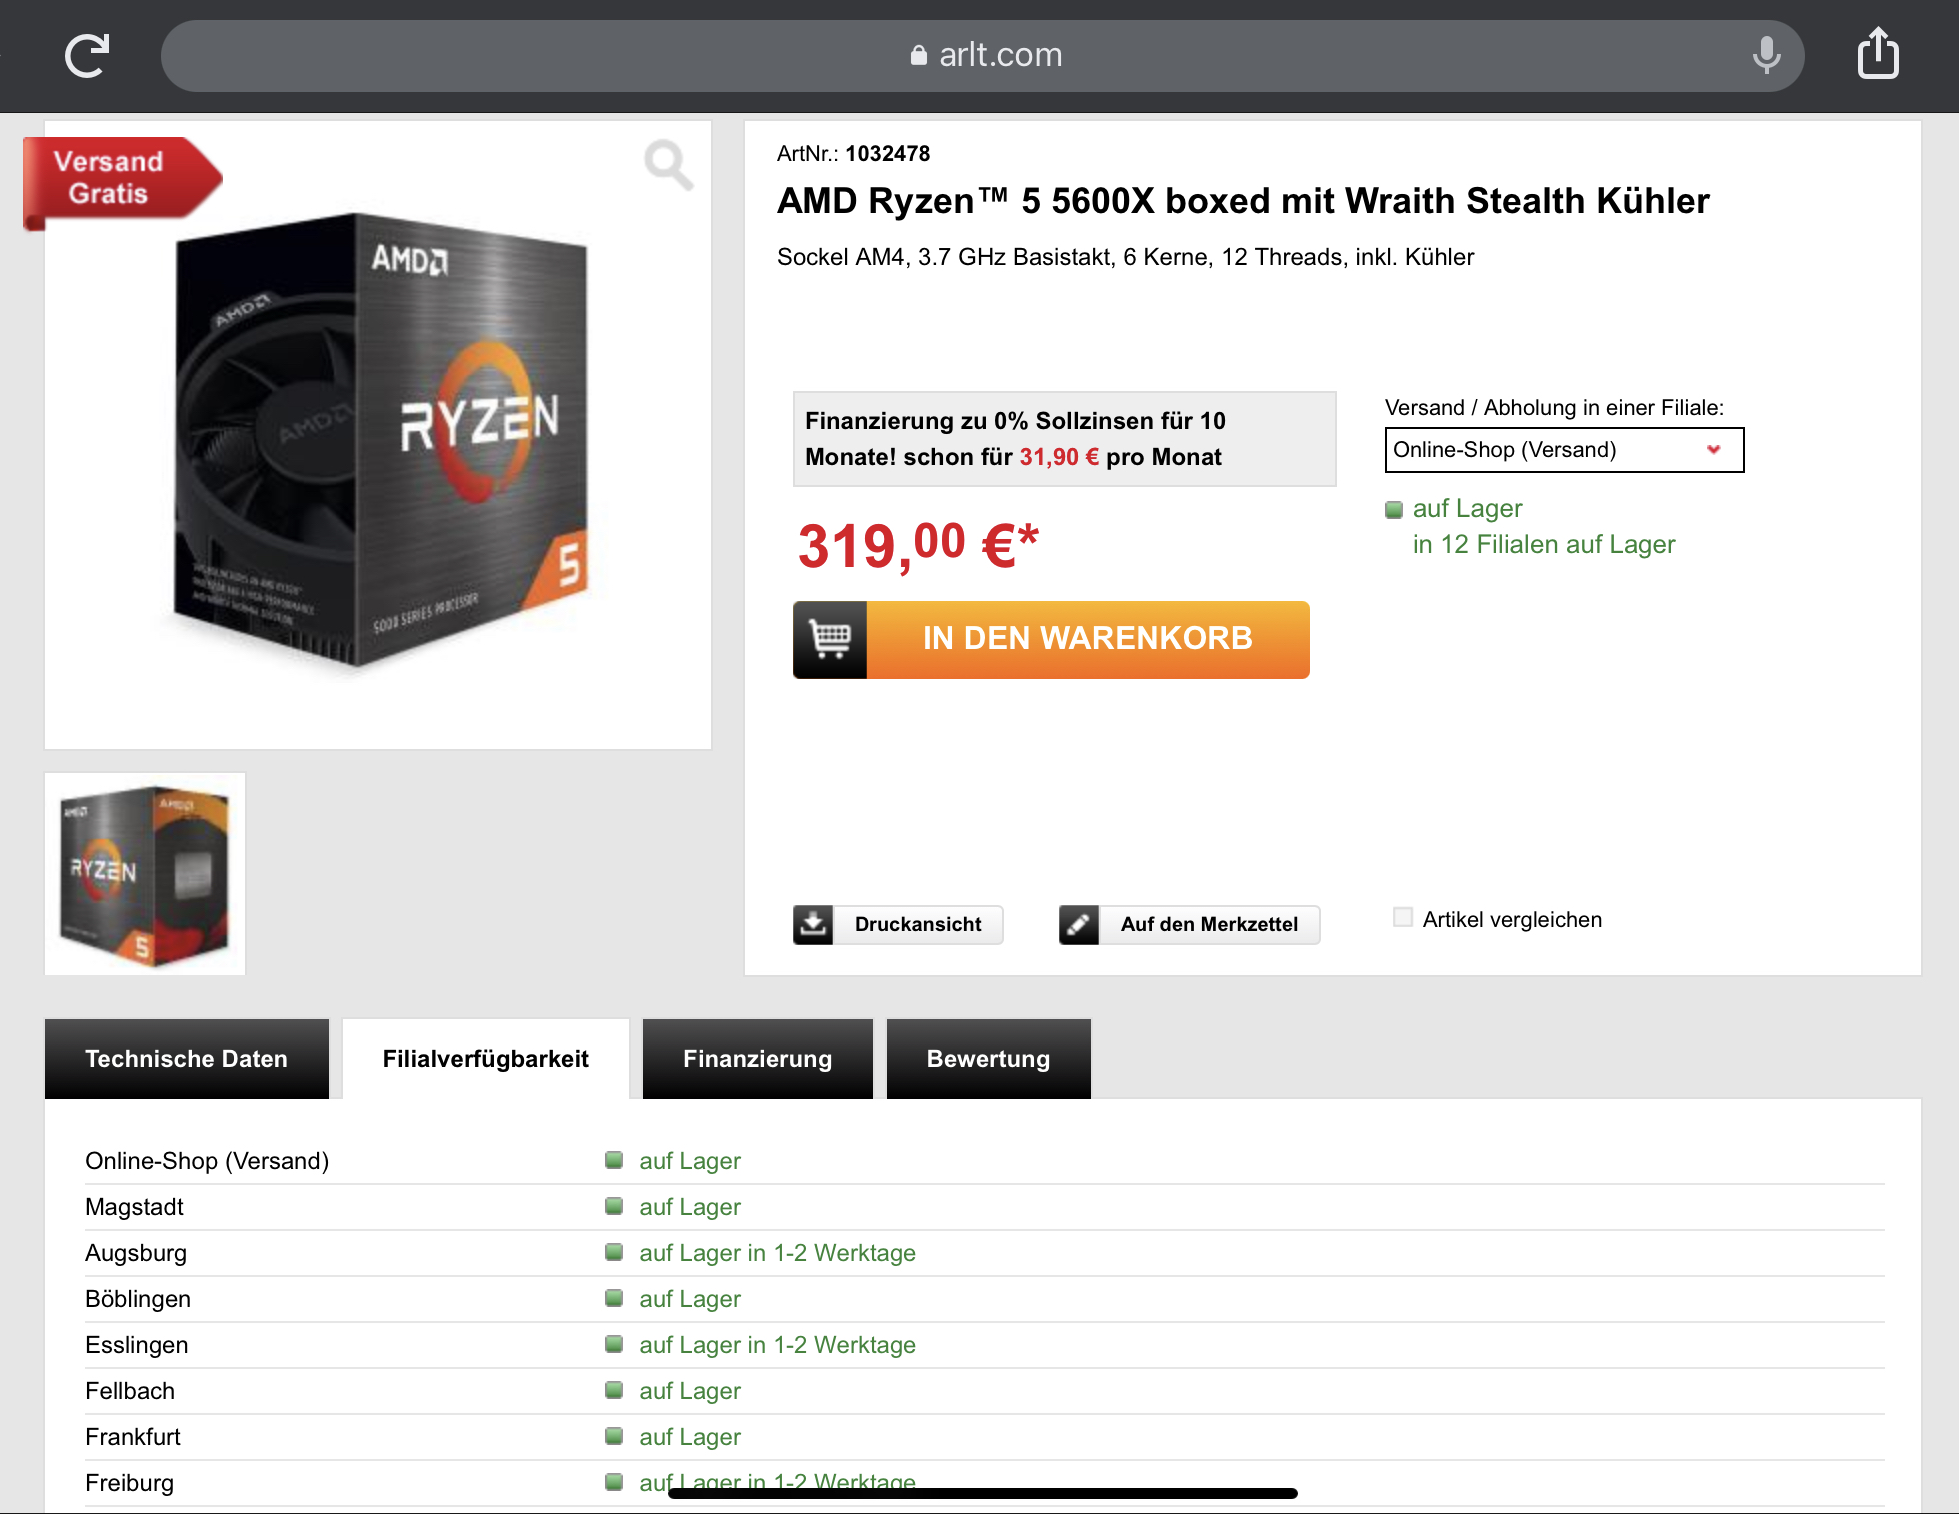Open the browser share icon
This screenshot has width=1959, height=1514.
pyautogui.click(x=1878, y=53)
